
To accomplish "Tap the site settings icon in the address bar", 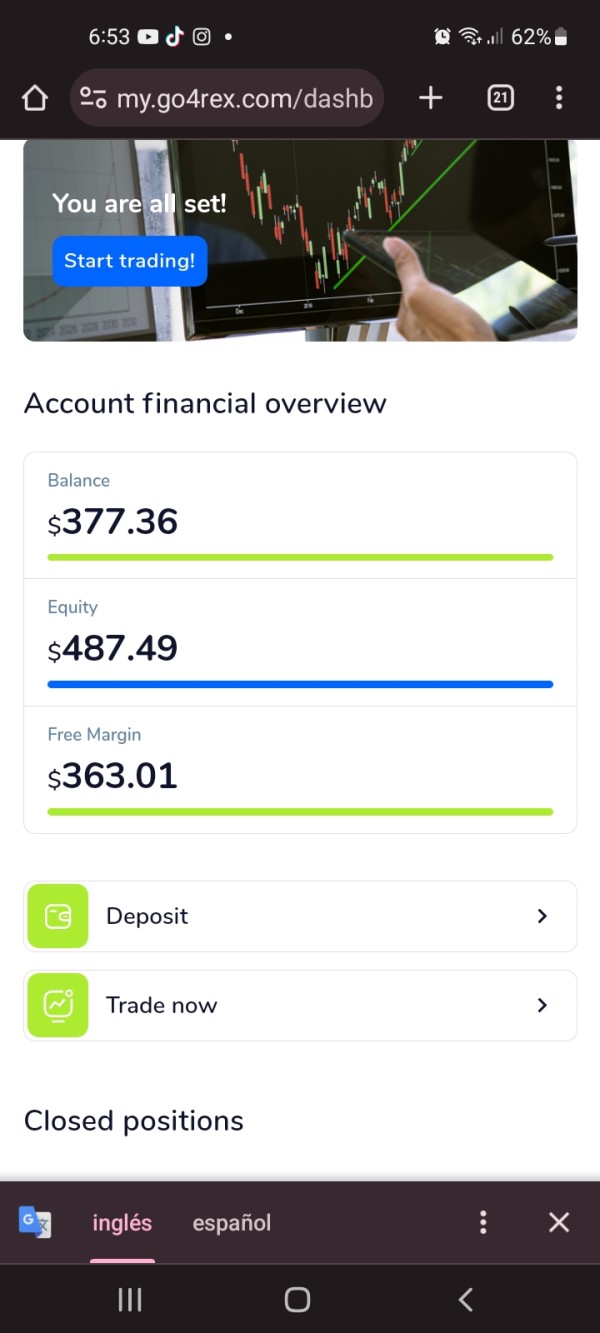I will click(x=93, y=98).
